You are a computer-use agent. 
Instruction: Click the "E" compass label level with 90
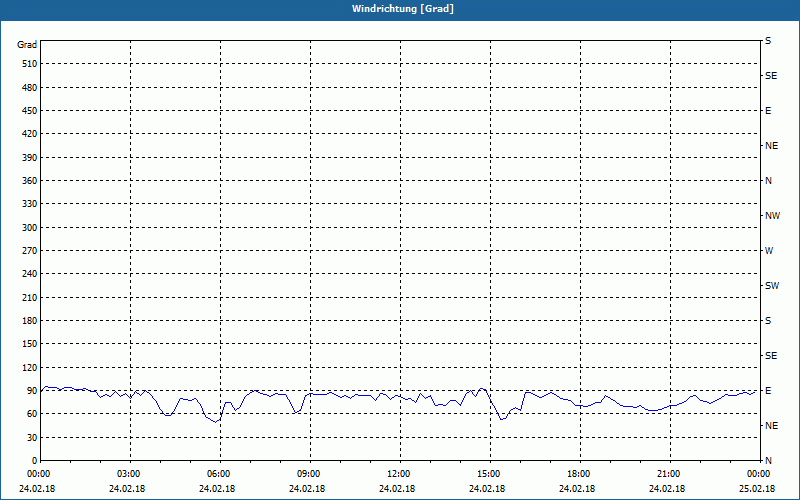(768, 391)
